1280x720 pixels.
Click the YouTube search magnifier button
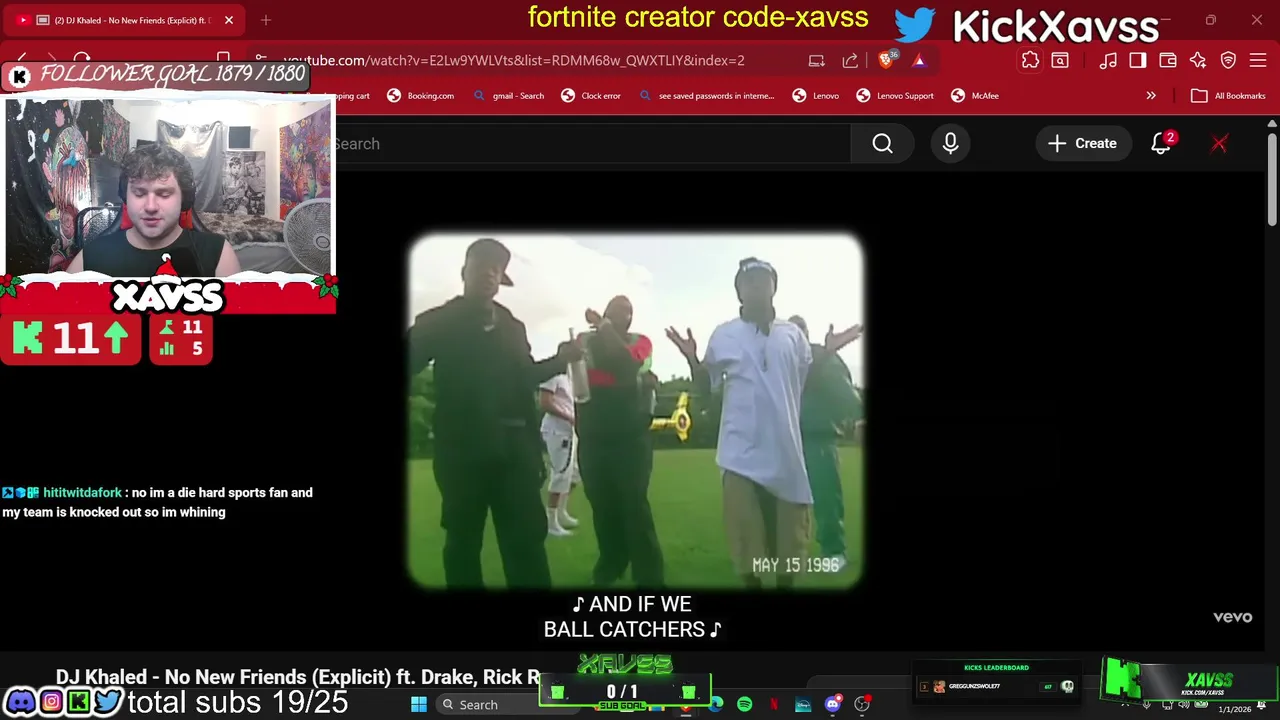[882, 143]
